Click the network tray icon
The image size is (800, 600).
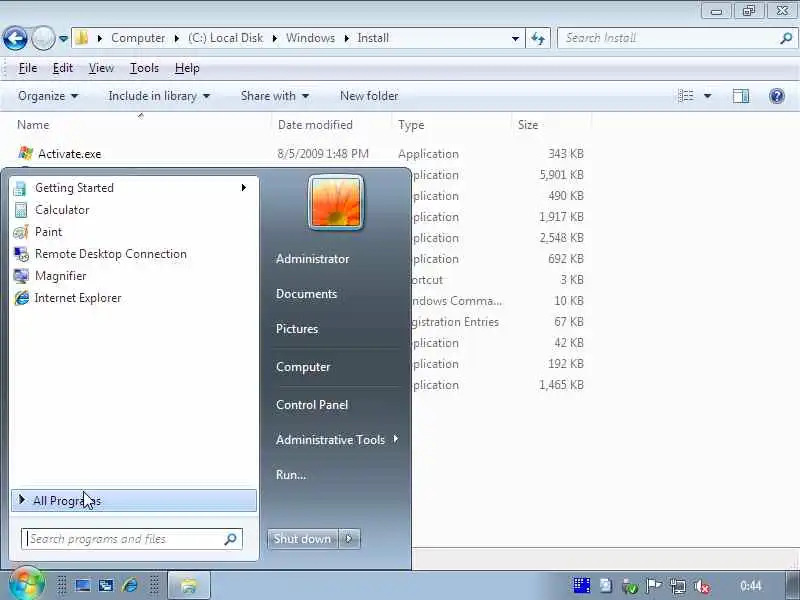[678, 586]
